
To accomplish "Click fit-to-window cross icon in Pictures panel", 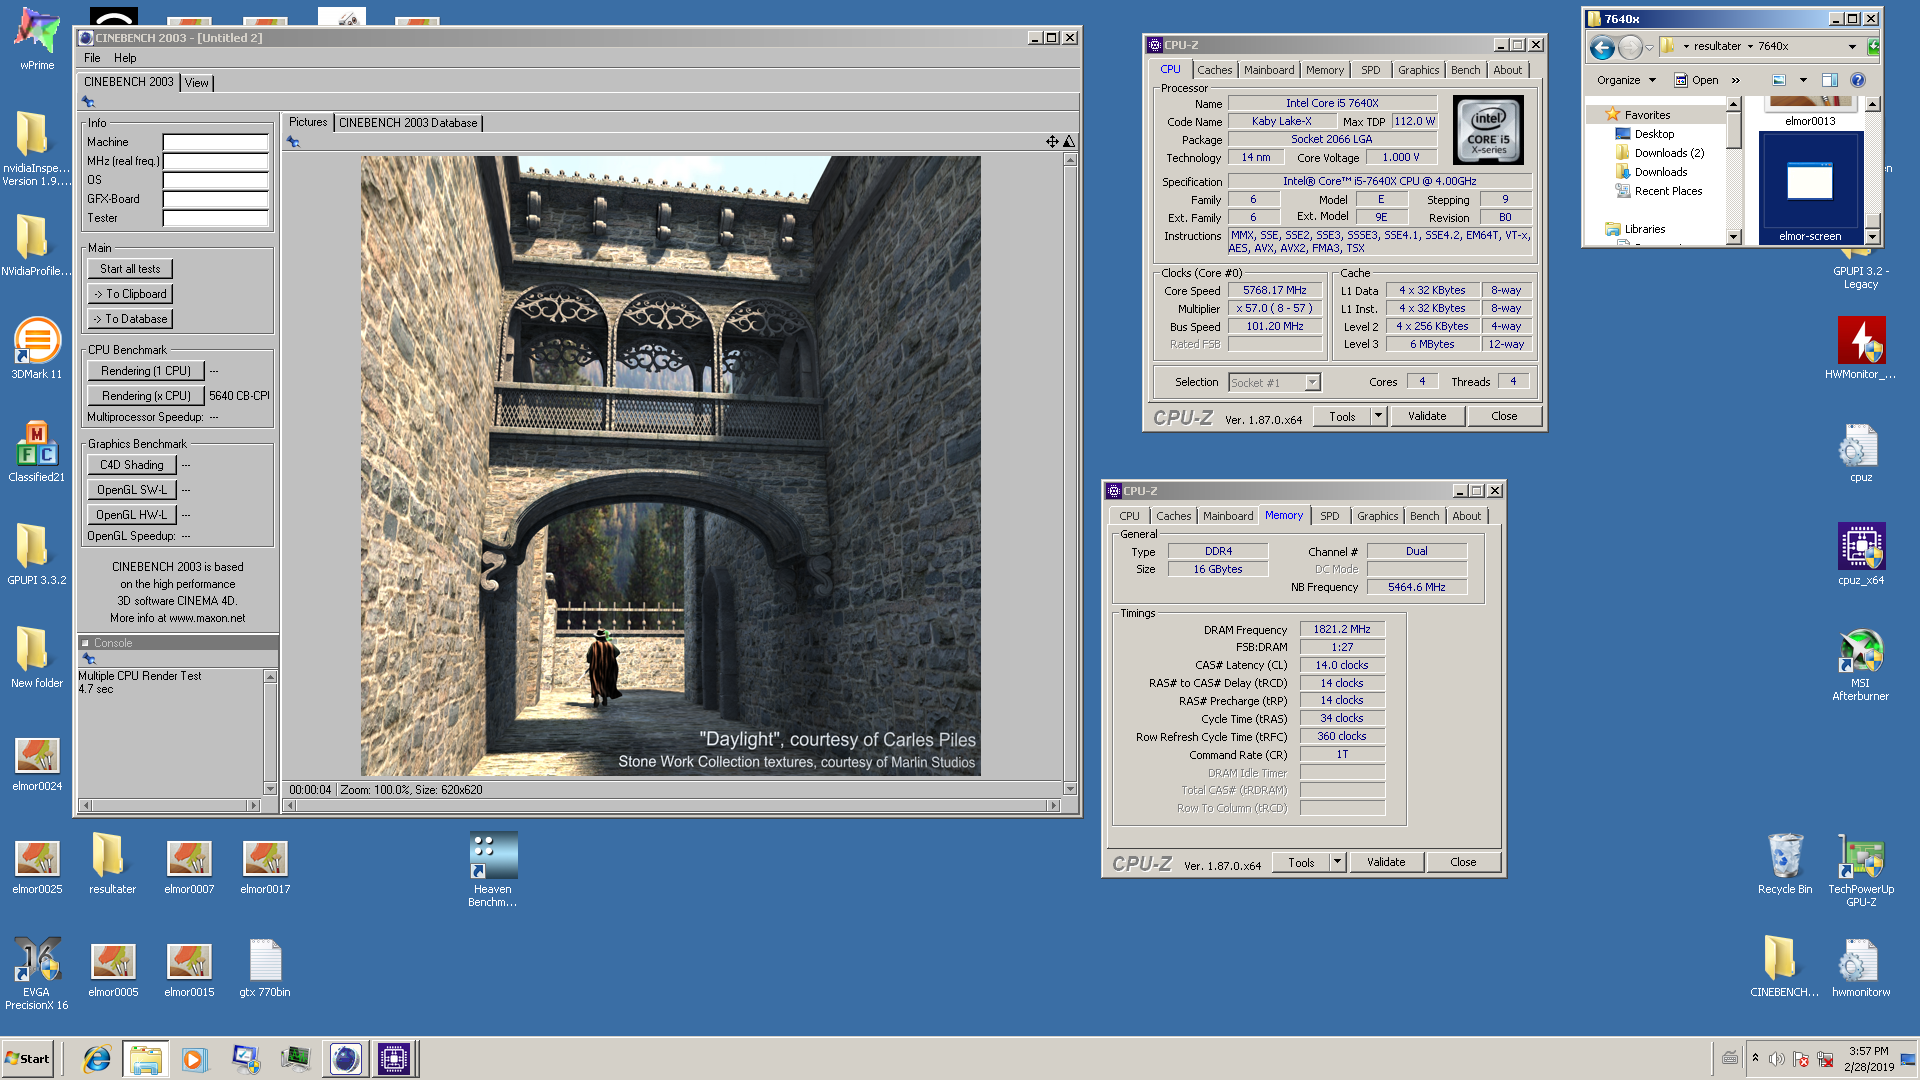I will [1052, 142].
